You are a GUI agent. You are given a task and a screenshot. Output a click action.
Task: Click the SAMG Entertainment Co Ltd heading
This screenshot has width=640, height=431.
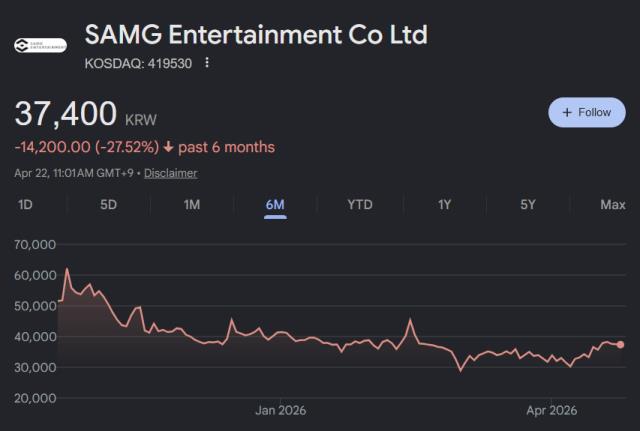[256, 35]
